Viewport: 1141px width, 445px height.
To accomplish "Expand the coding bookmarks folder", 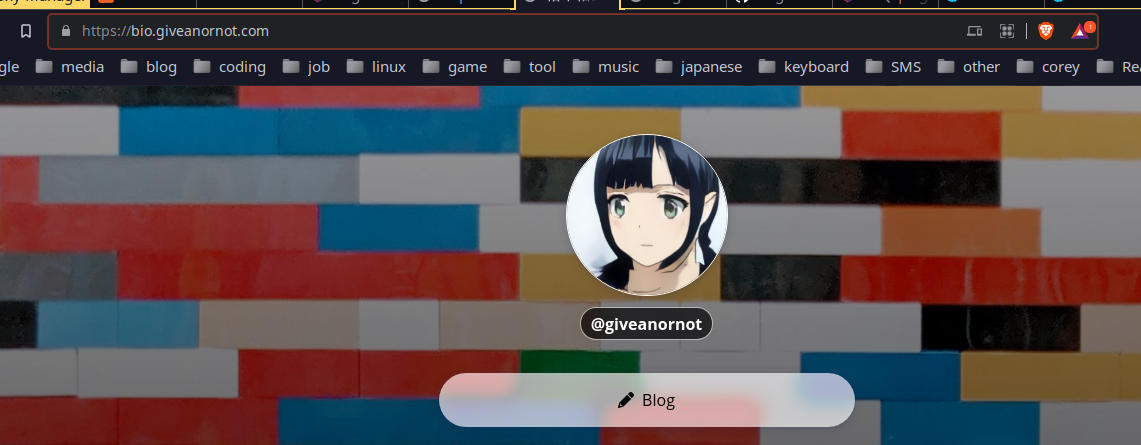I will [230, 67].
